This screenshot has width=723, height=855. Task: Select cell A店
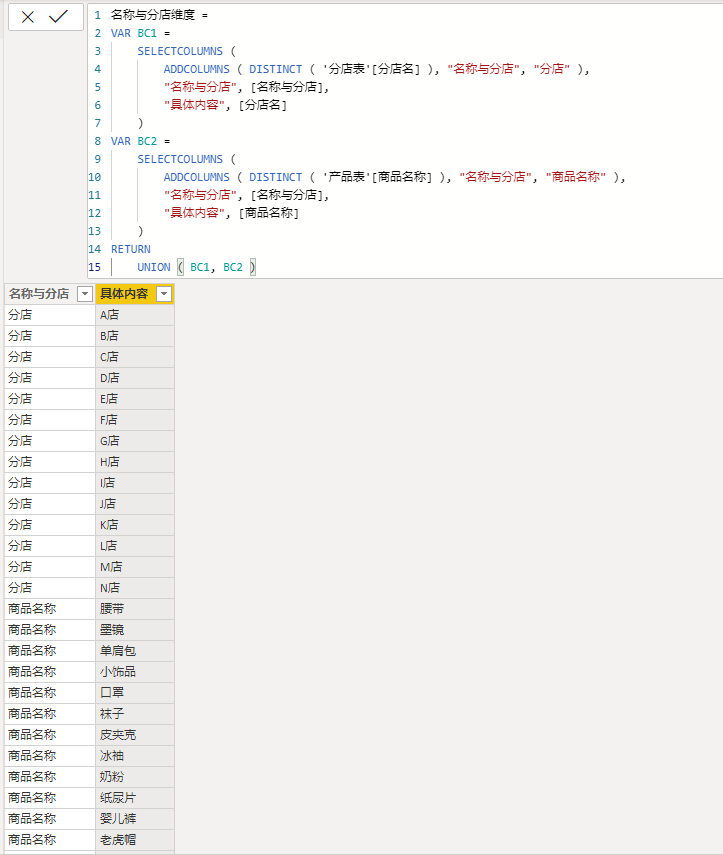tap(135, 315)
